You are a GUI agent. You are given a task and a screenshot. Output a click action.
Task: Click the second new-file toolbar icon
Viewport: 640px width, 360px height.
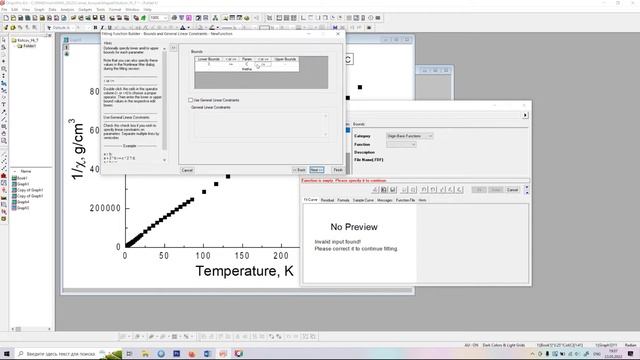coord(13,18)
